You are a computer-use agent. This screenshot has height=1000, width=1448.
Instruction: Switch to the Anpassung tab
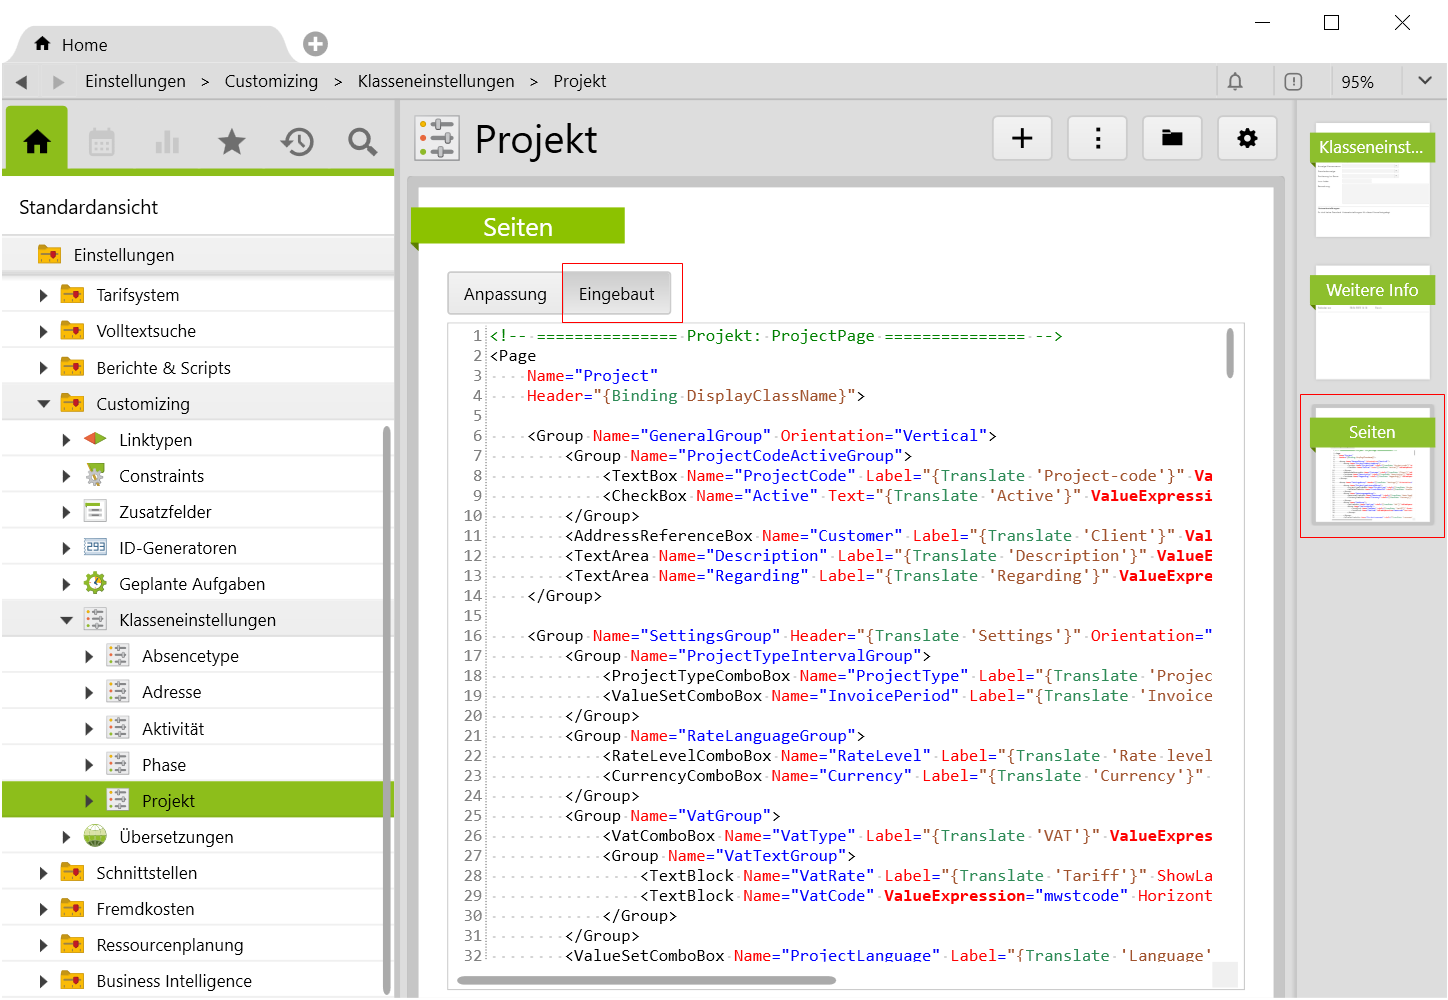[x=505, y=294]
